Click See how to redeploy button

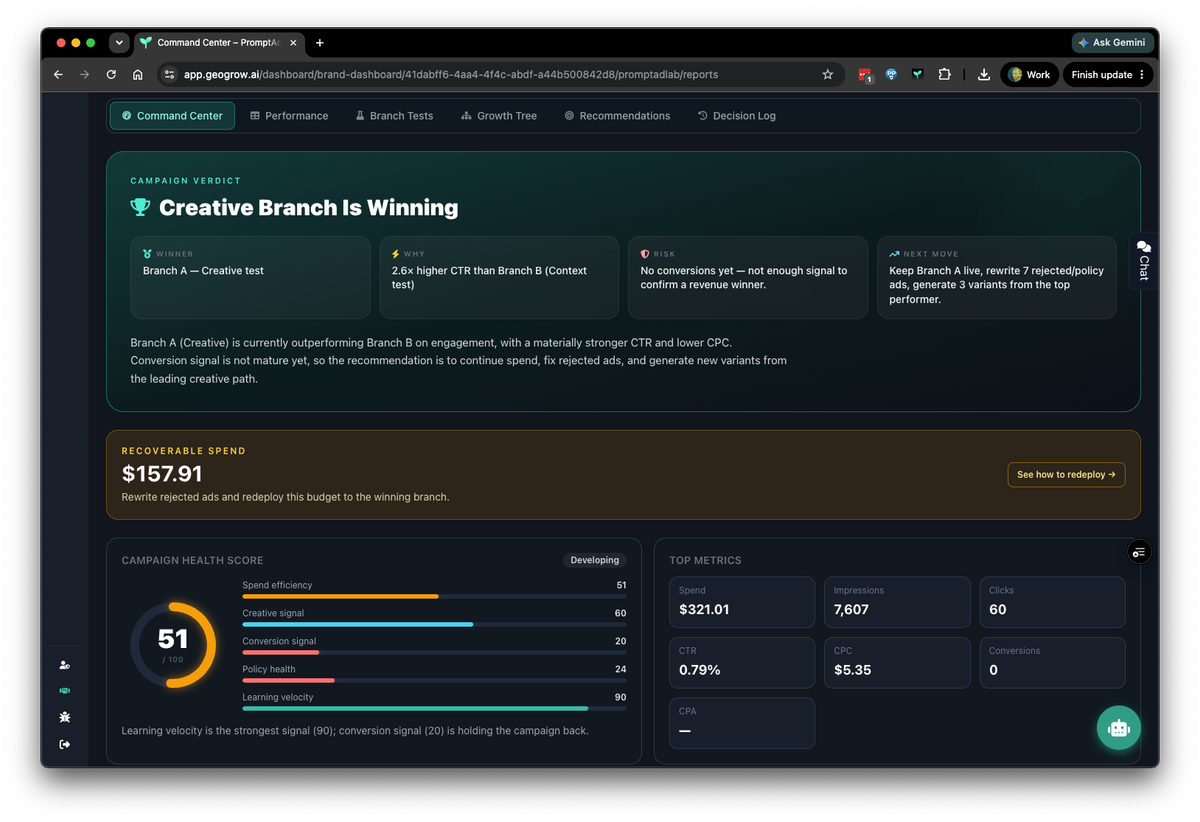(1066, 475)
